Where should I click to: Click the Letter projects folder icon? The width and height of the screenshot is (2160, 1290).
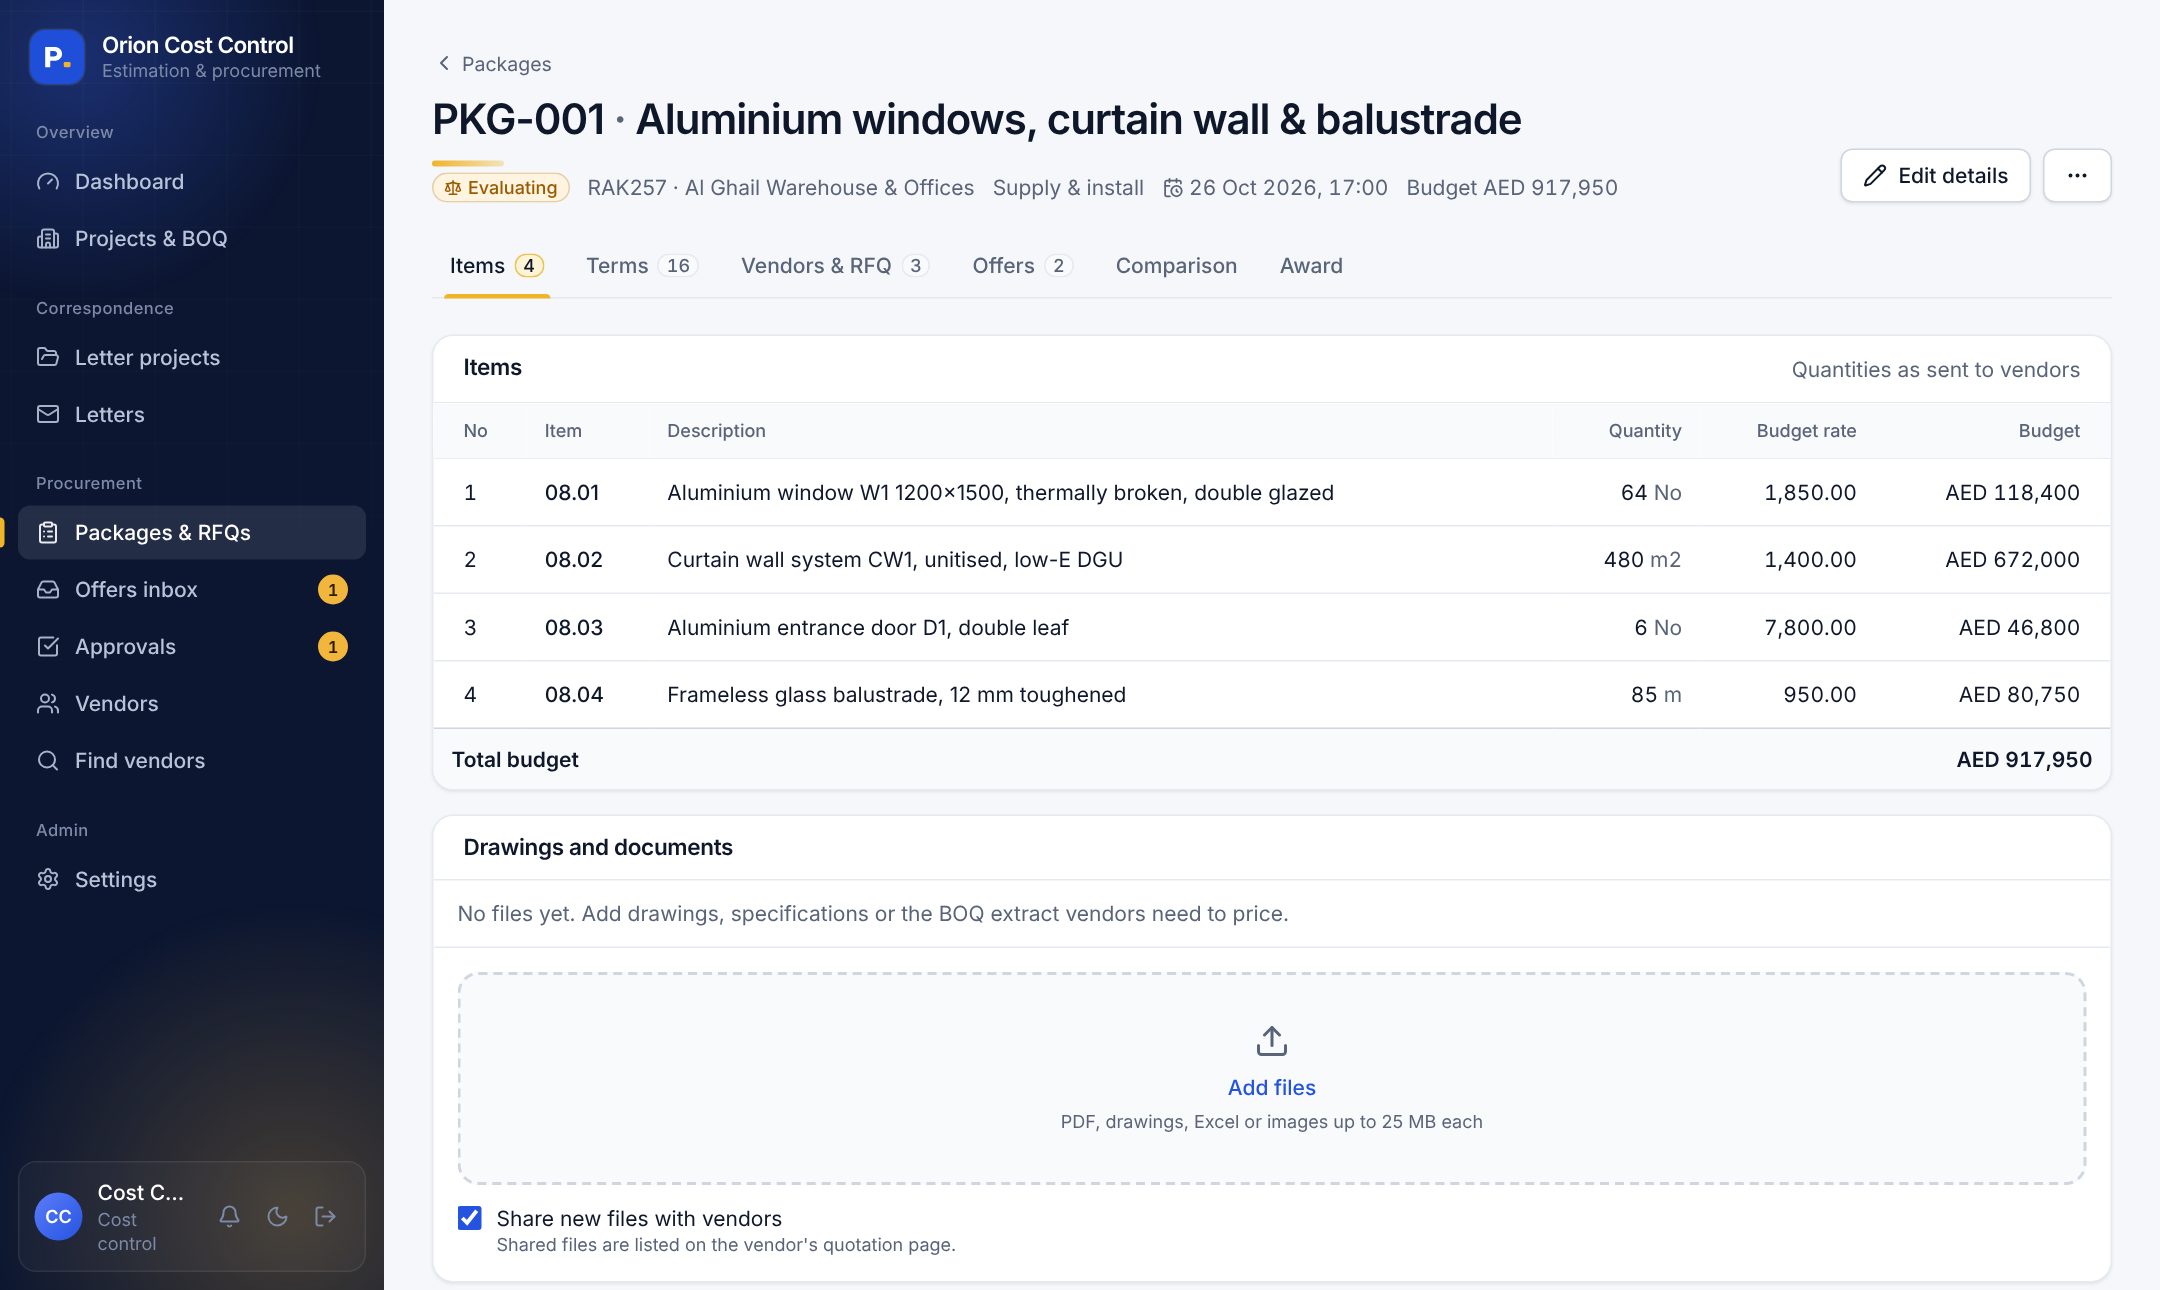[x=48, y=357]
